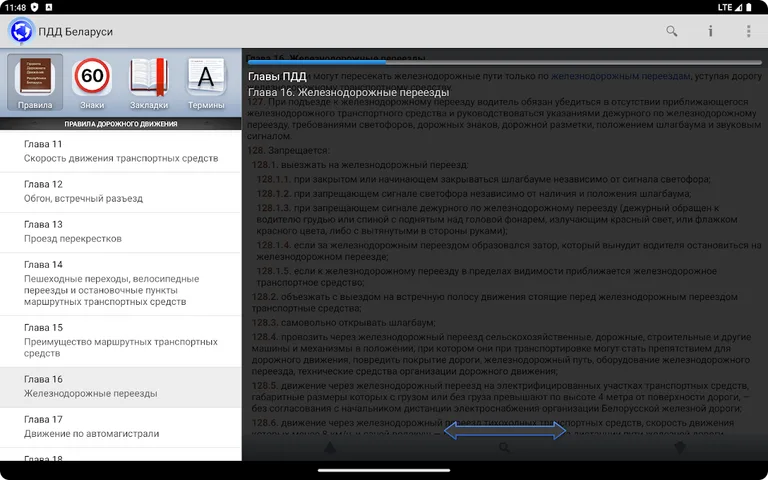Switch to the Знаки speed-limit sign tab
This screenshot has width=768, height=480.
point(92,82)
